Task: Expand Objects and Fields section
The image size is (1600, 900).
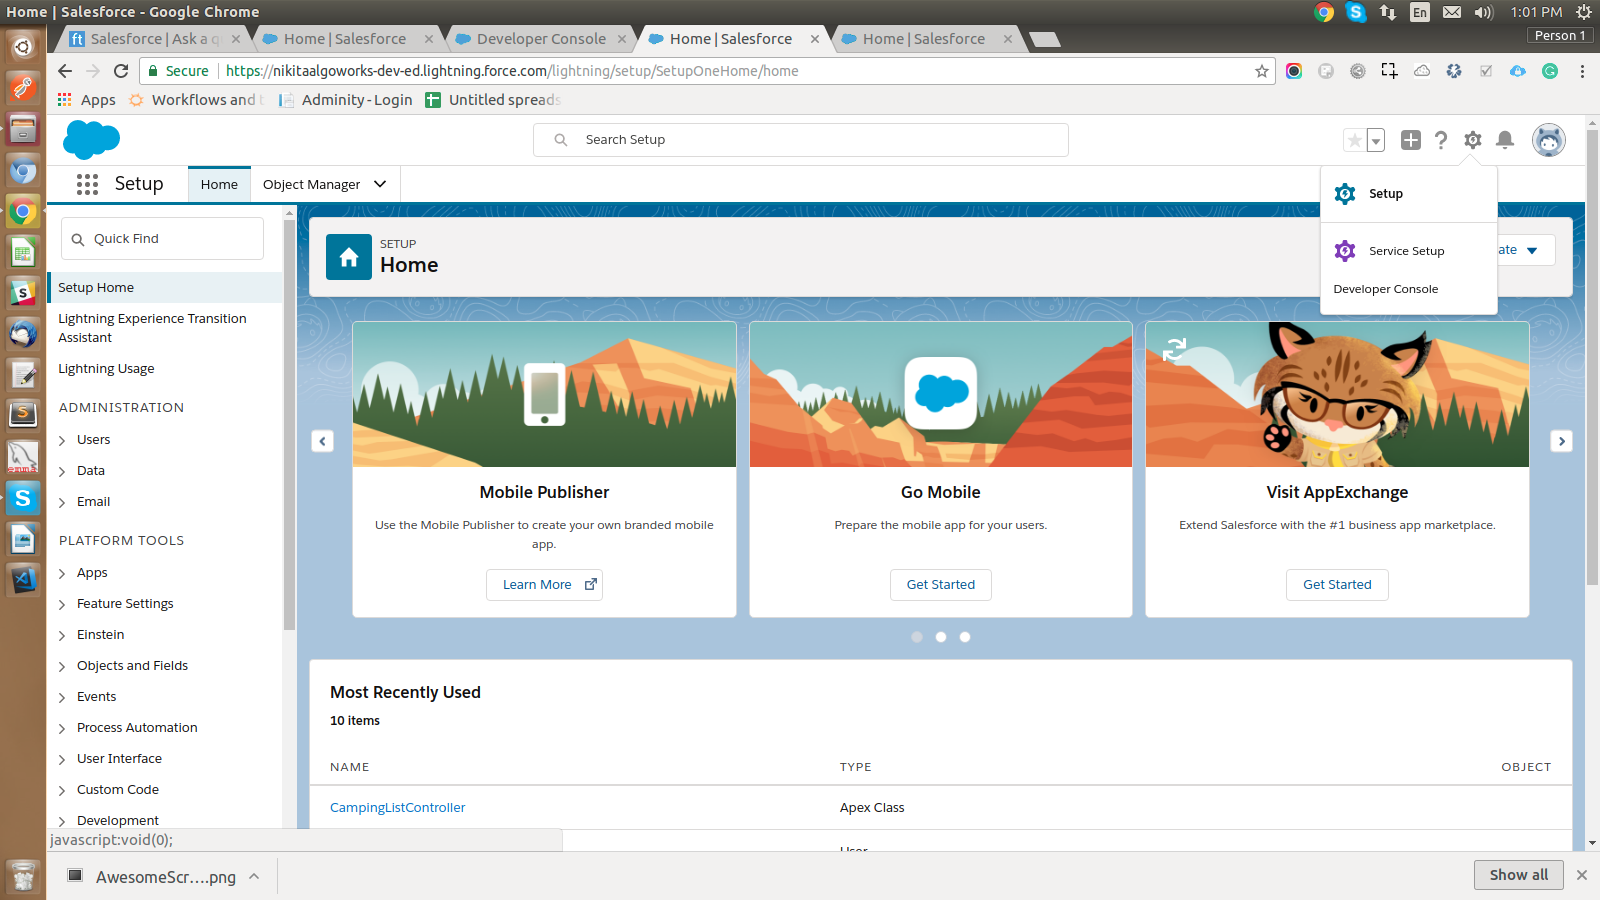Action: pyautogui.click(x=62, y=667)
